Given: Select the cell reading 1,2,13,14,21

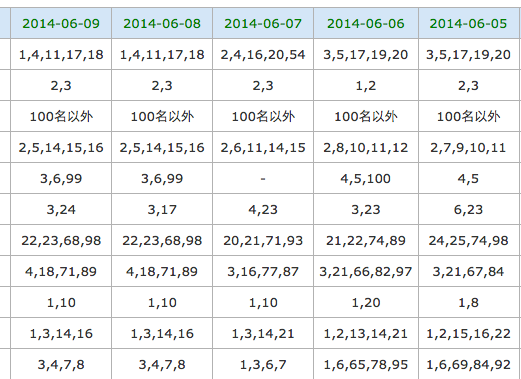Looking at the screenshot, I should (366, 333).
